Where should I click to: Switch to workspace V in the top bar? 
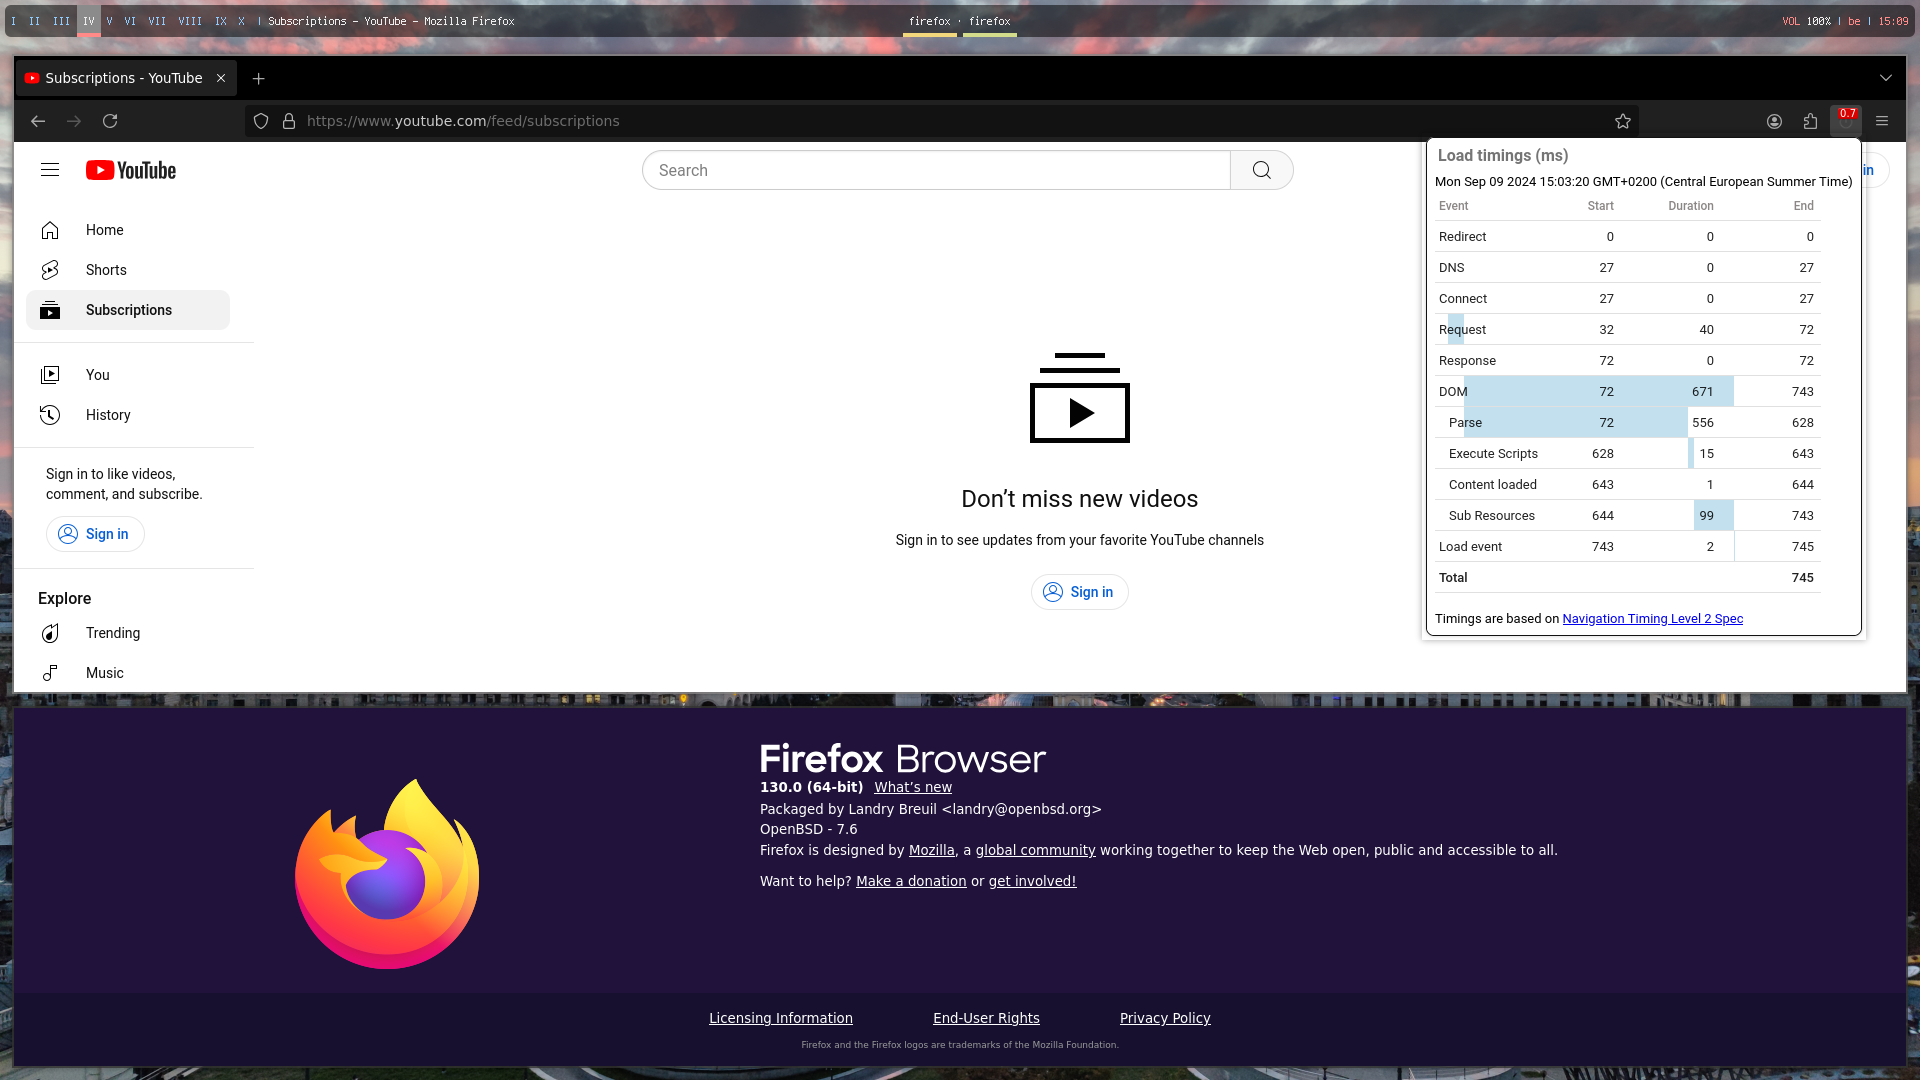coord(109,21)
